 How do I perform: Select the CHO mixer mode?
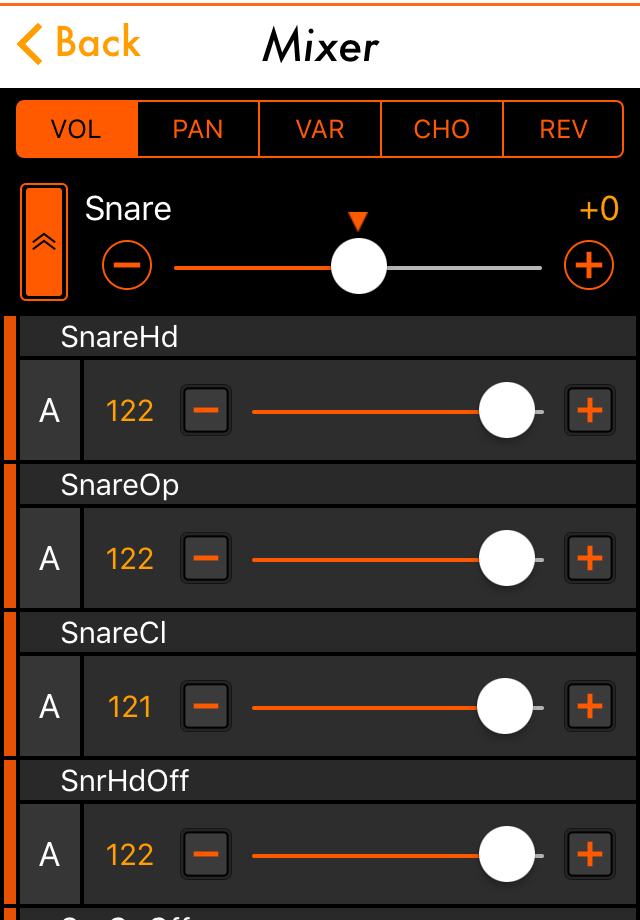coord(440,129)
